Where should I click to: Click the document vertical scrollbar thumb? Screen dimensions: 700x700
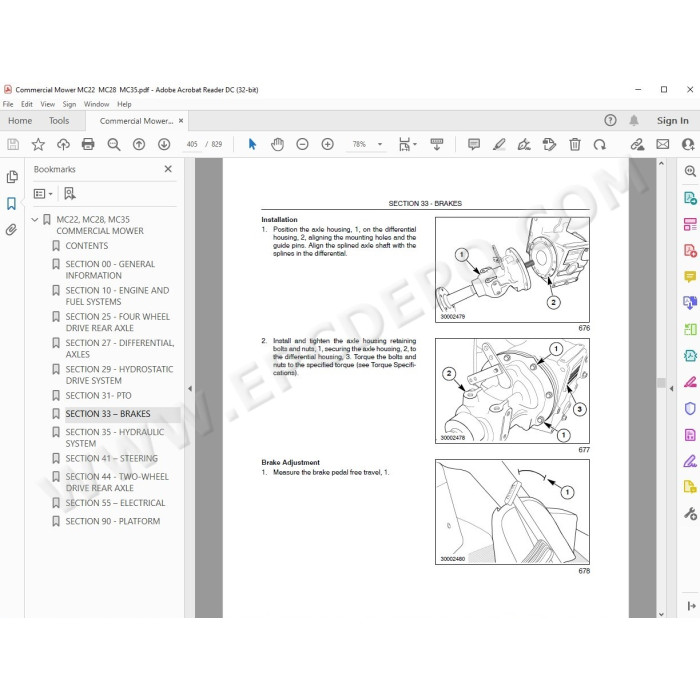(x=661, y=383)
